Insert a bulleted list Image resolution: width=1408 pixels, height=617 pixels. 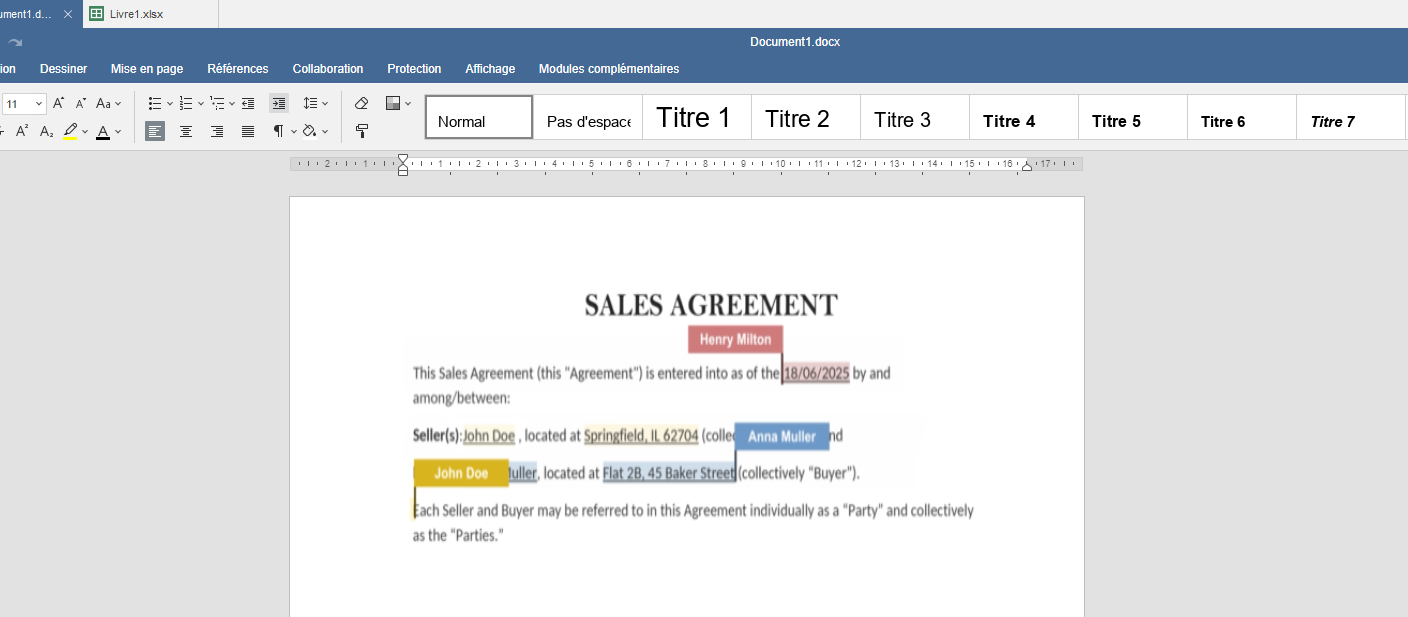155,103
